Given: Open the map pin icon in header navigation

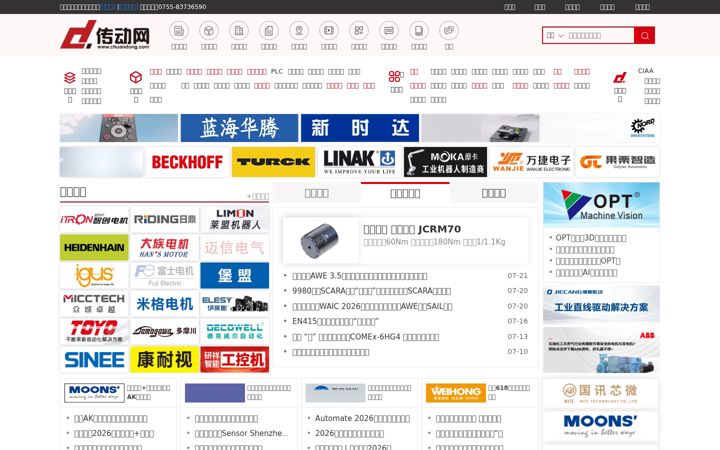Looking at the screenshot, I should point(299,31).
